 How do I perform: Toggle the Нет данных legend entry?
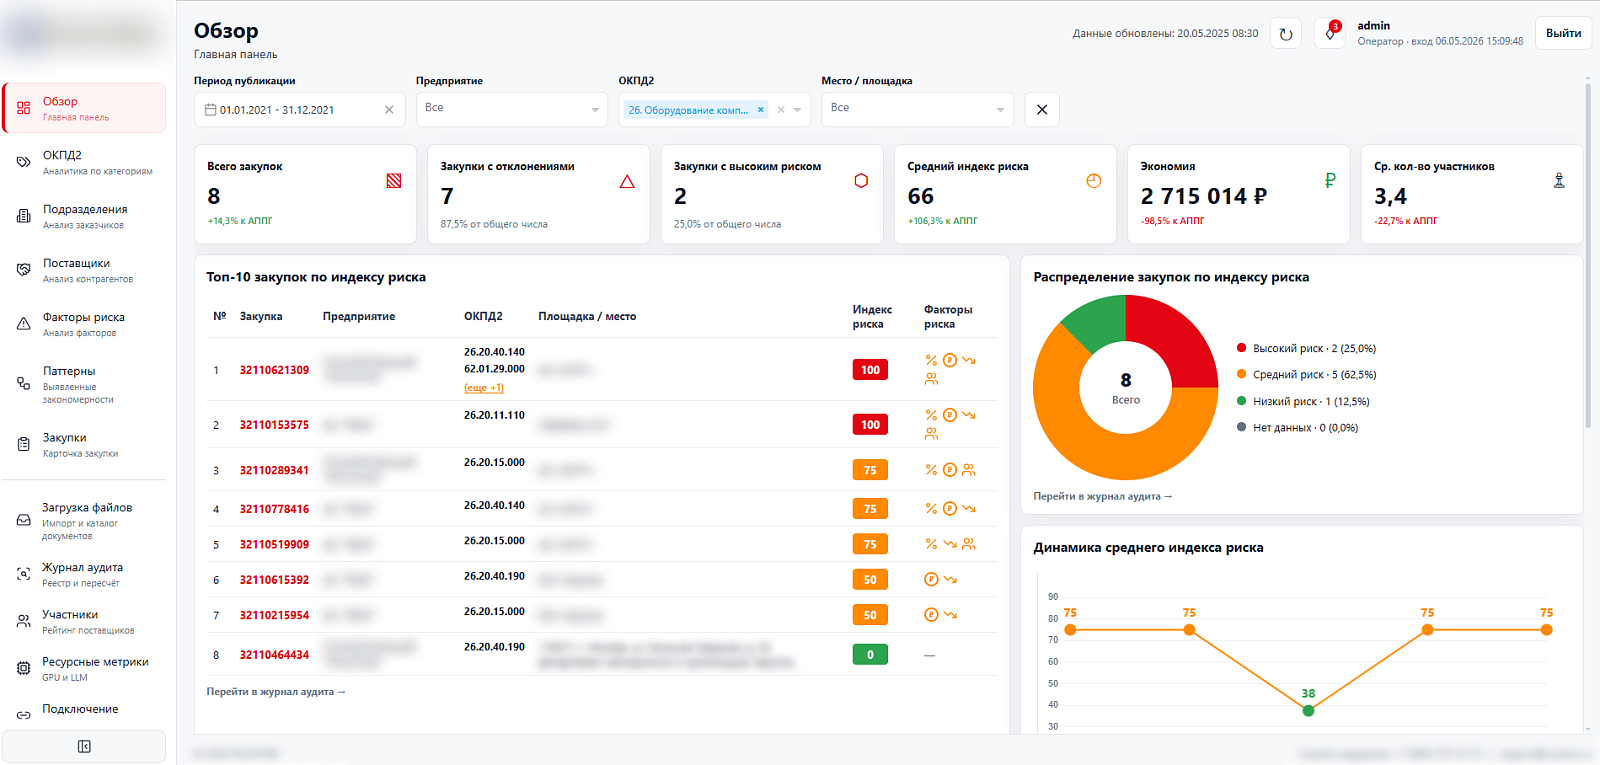pyautogui.click(x=1297, y=428)
